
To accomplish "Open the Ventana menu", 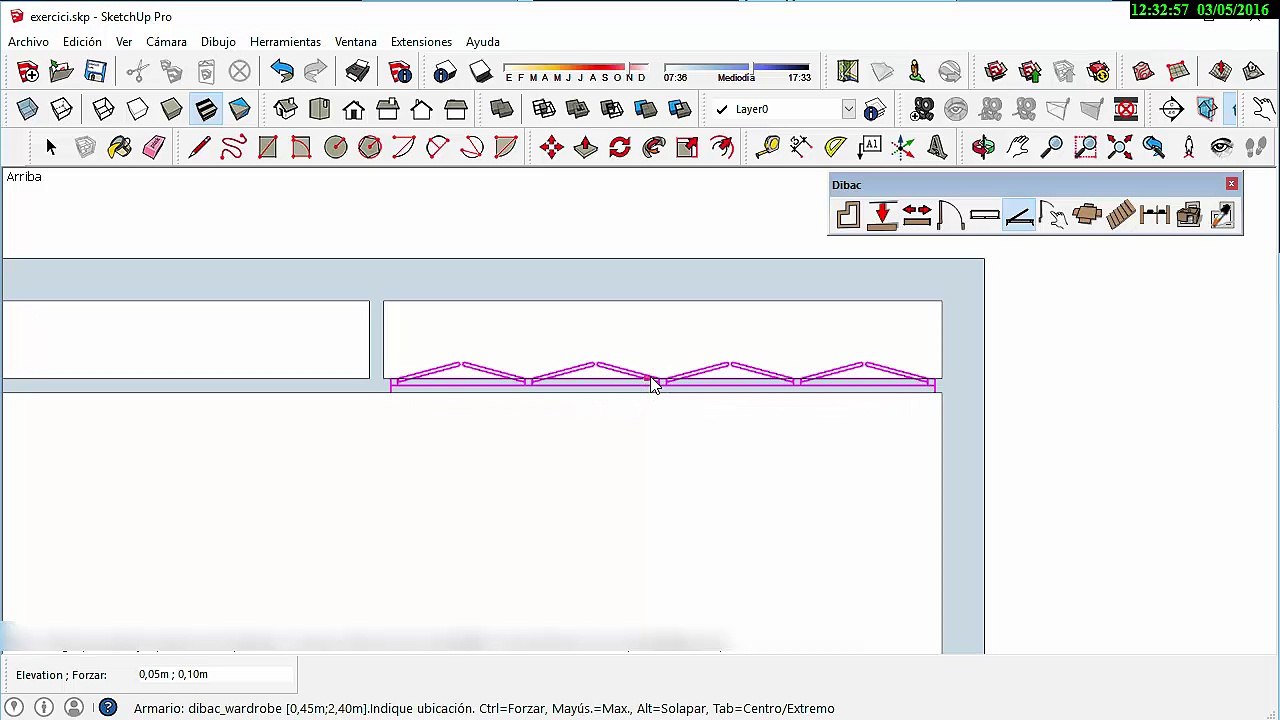I will tap(356, 42).
